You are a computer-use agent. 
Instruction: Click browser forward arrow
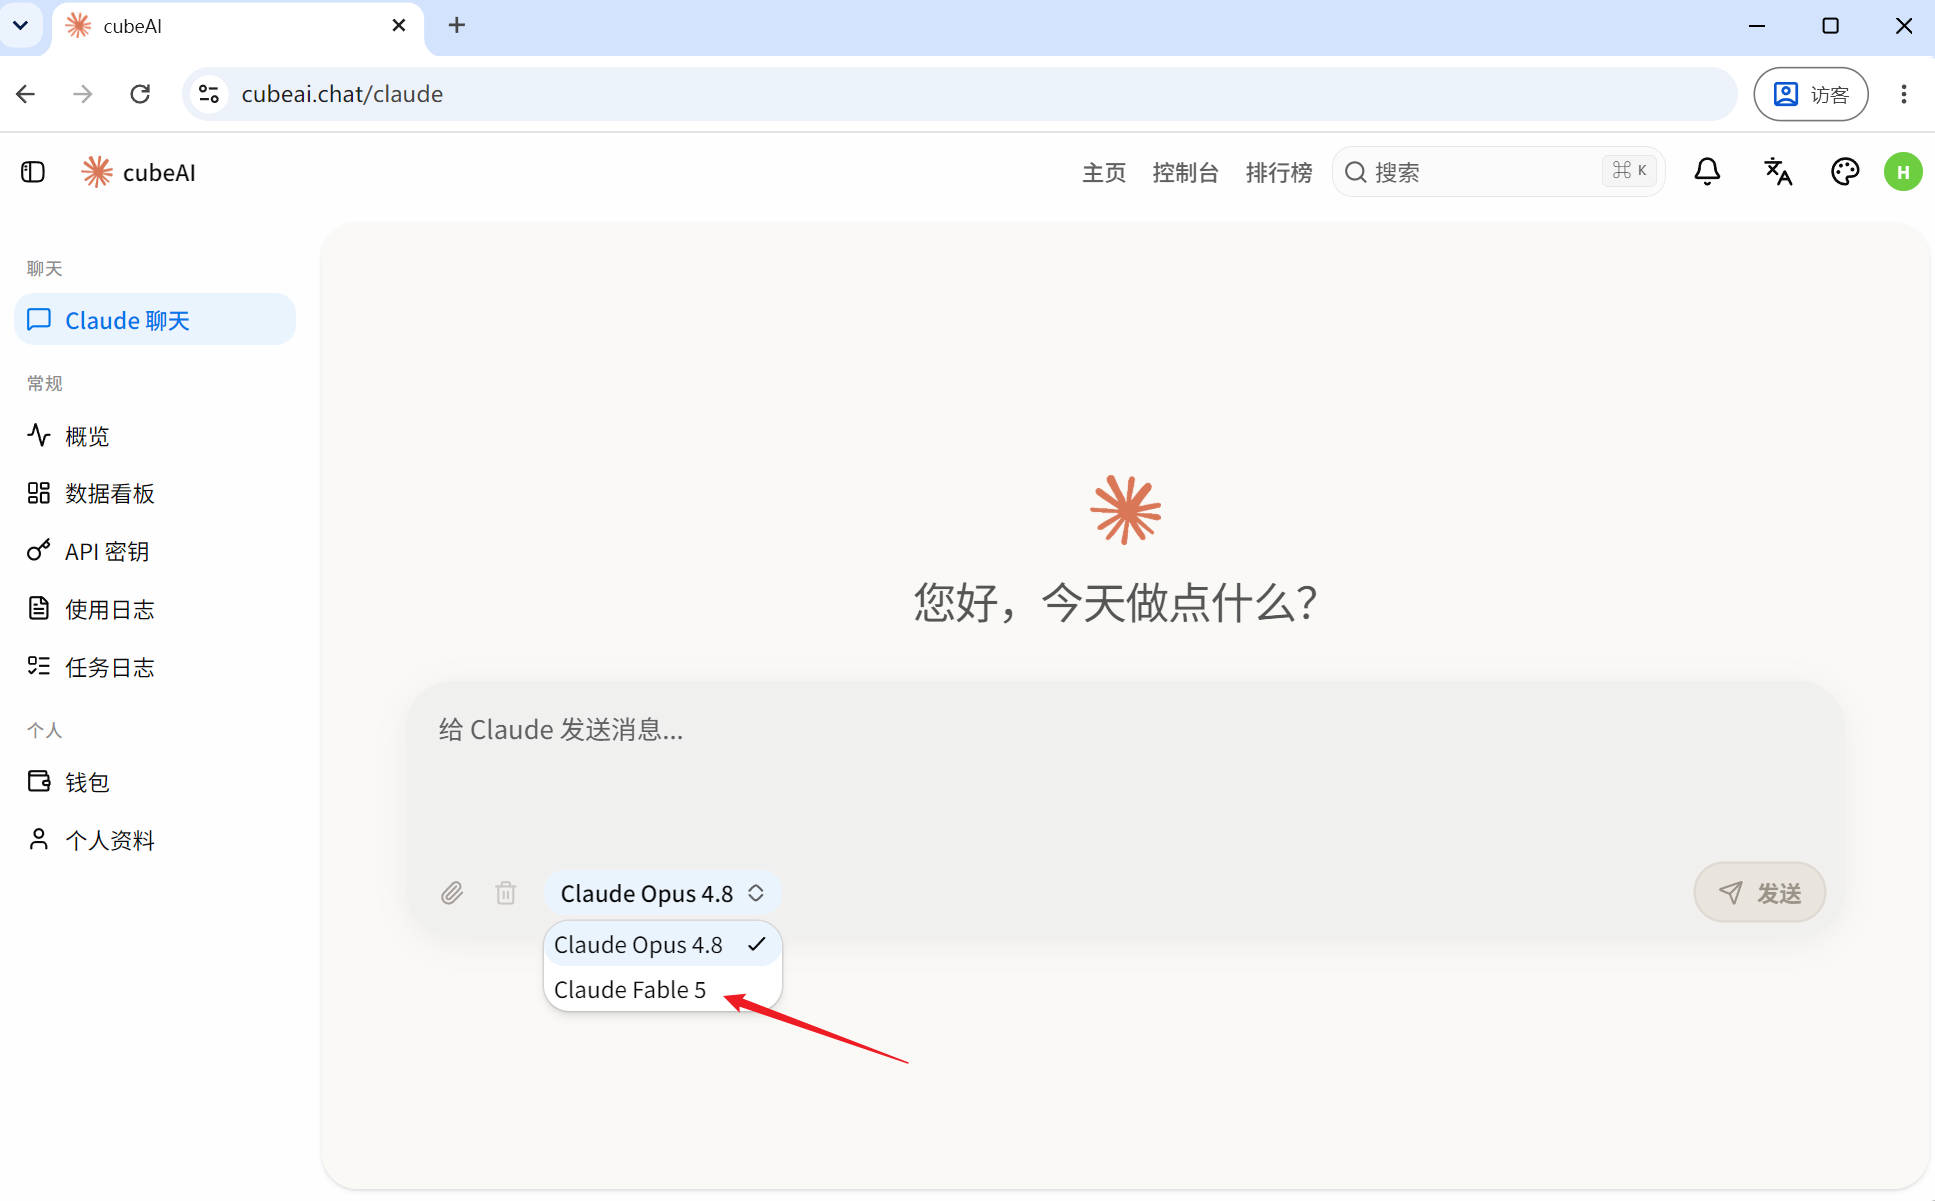click(83, 94)
